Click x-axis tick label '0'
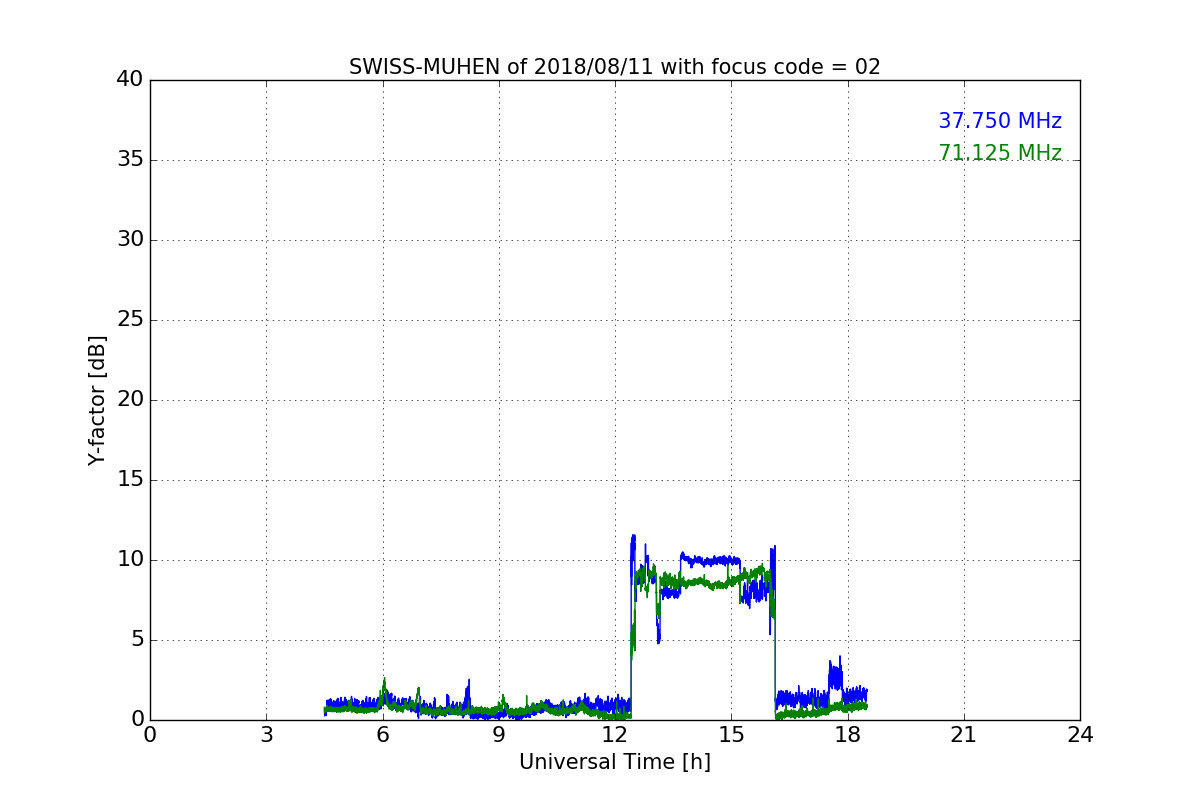 pos(150,734)
